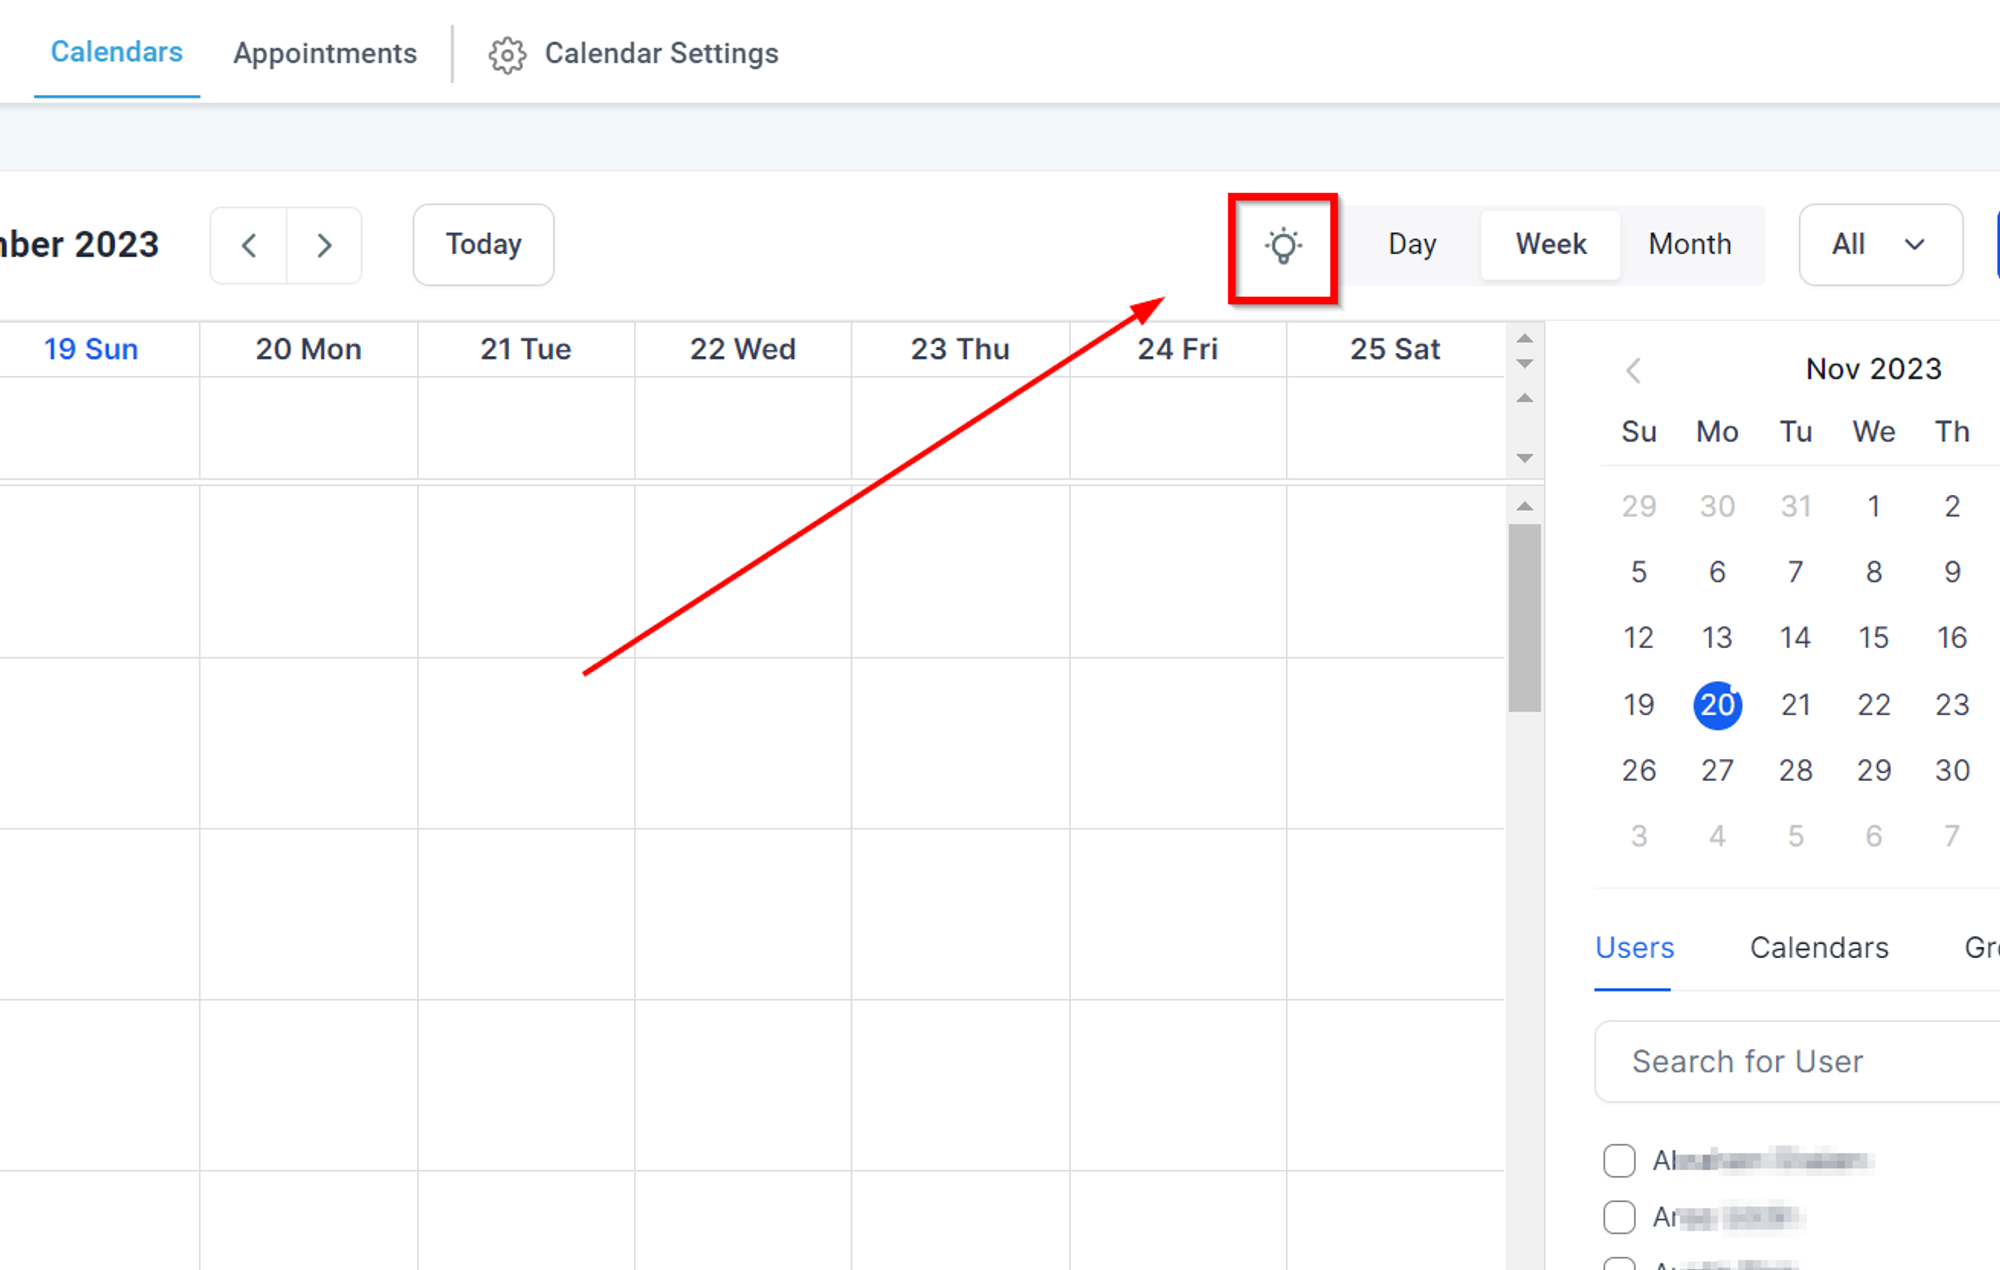Click the 25 Sat column header
Image resolution: width=2000 pixels, height=1270 pixels.
tap(1395, 349)
